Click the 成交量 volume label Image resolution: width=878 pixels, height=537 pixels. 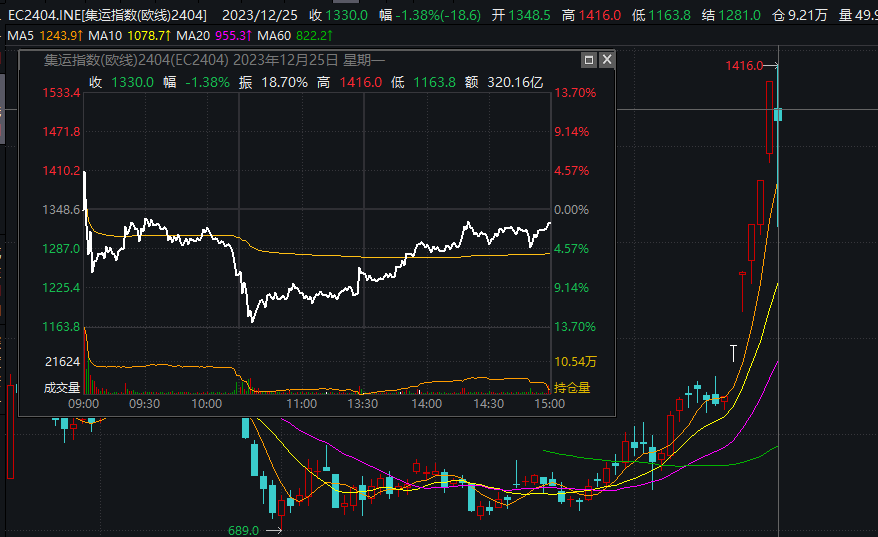(62, 388)
